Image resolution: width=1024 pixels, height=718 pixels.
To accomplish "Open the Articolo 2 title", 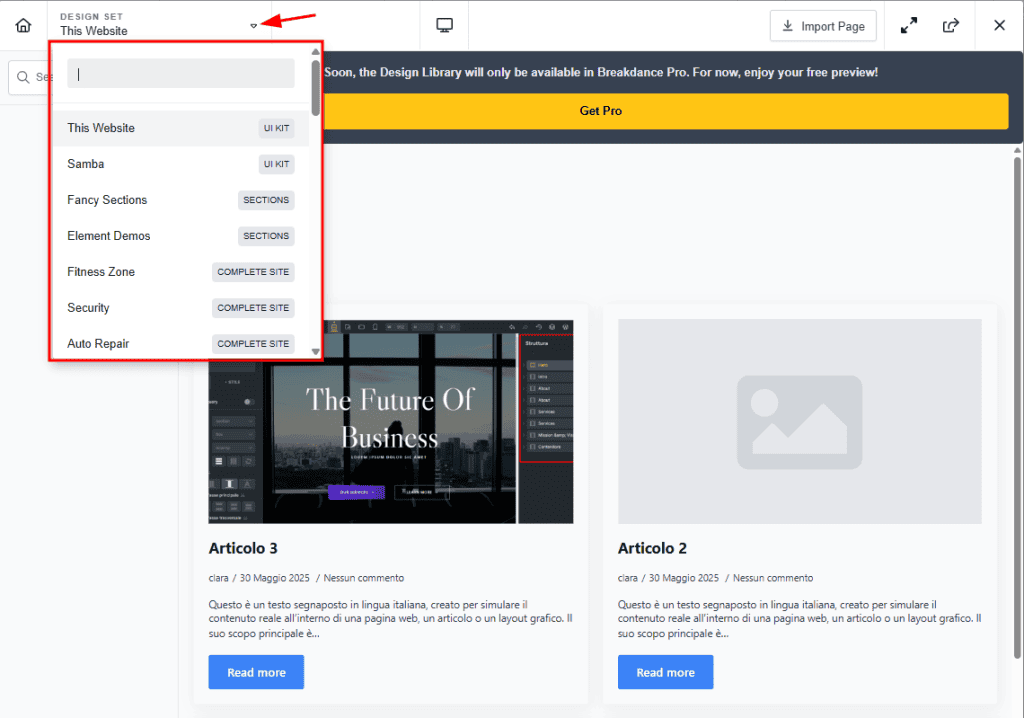I will point(652,548).
